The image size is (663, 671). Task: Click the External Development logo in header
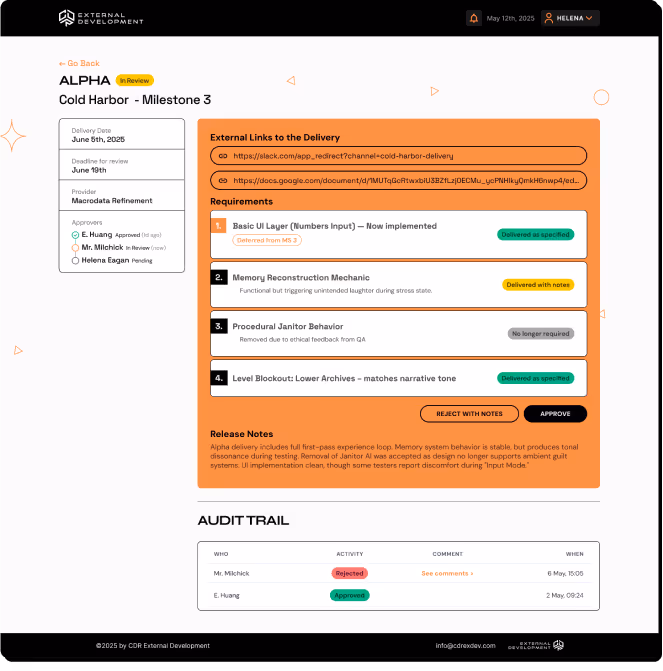[101, 18]
